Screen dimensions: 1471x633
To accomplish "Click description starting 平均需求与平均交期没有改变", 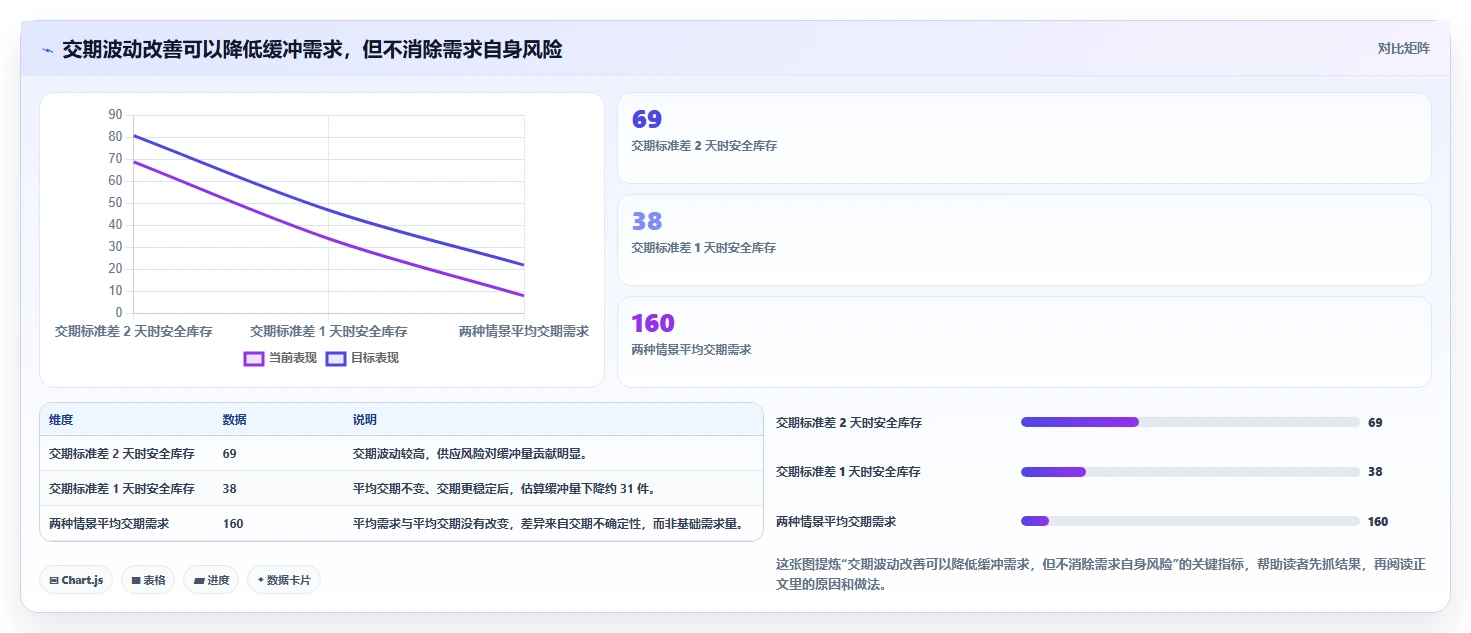I will click(549, 523).
